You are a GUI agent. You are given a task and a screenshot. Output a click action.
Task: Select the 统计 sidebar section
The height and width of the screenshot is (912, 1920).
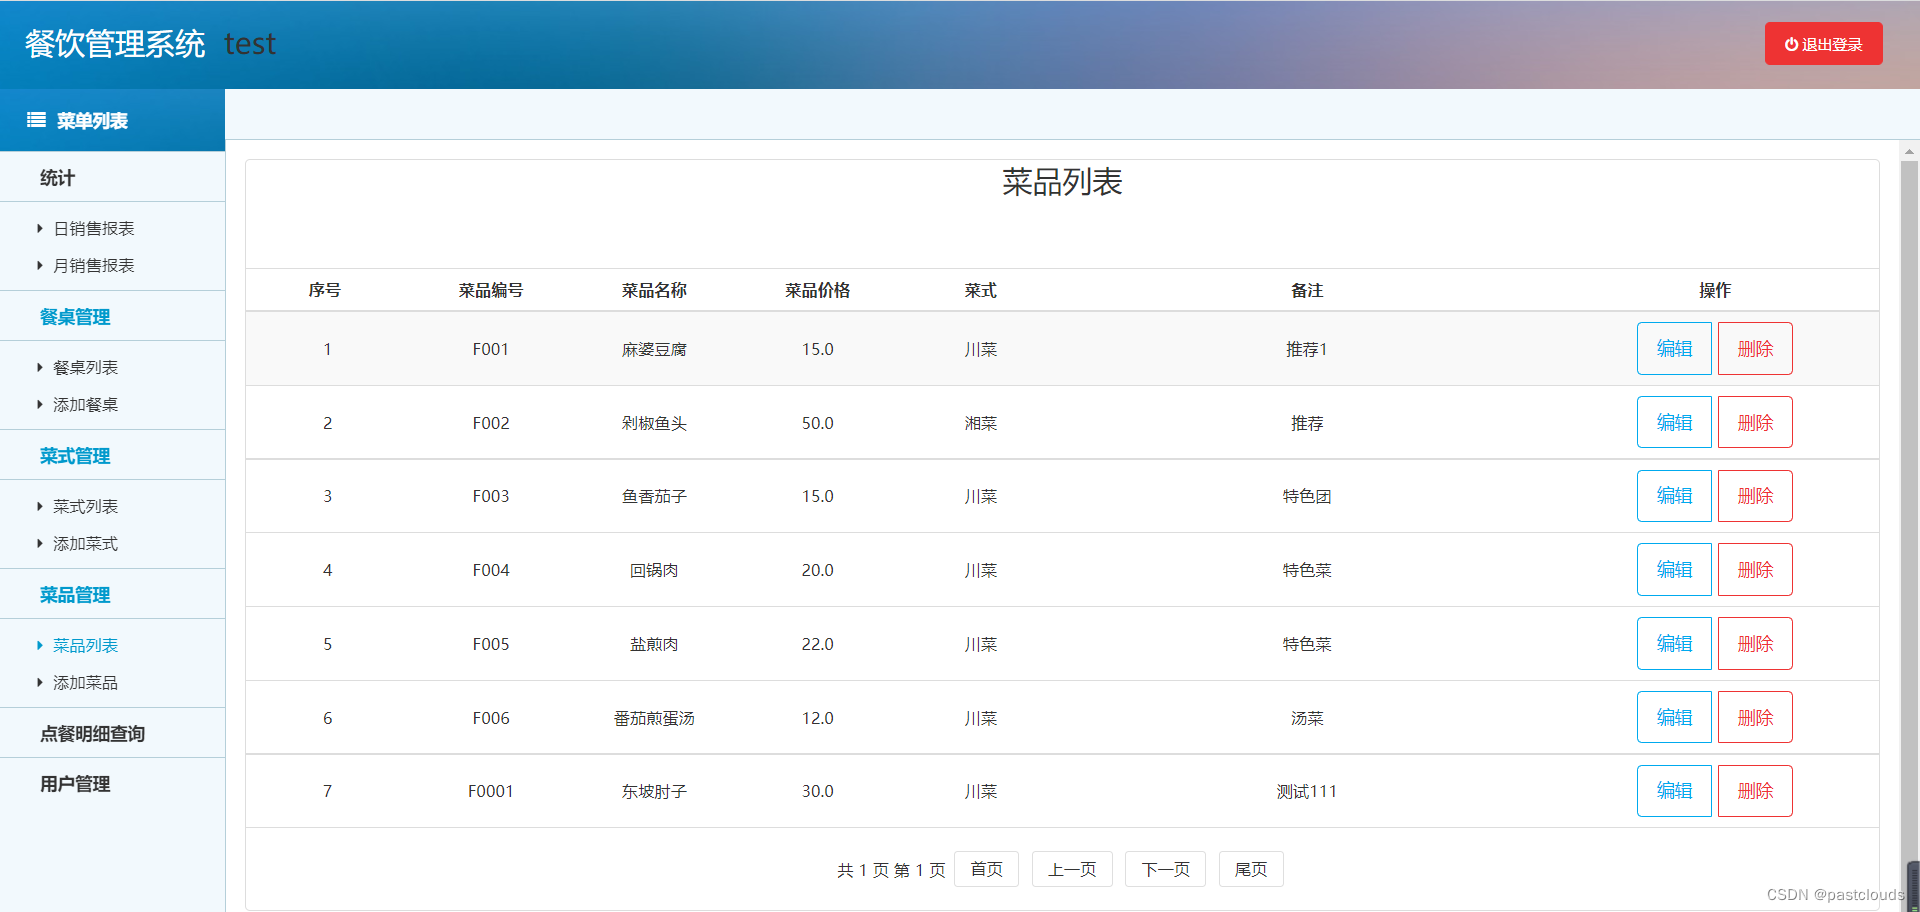click(57, 178)
